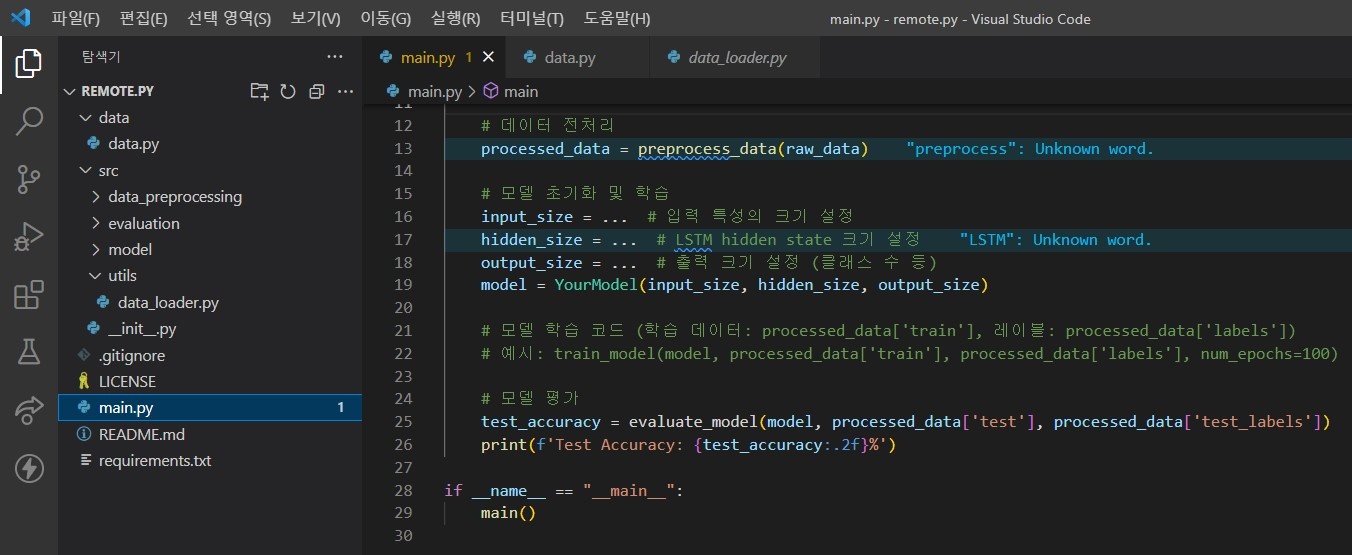Open the Explorer view in activity bar
The height and width of the screenshot is (555, 1352).
click(29, 64)
